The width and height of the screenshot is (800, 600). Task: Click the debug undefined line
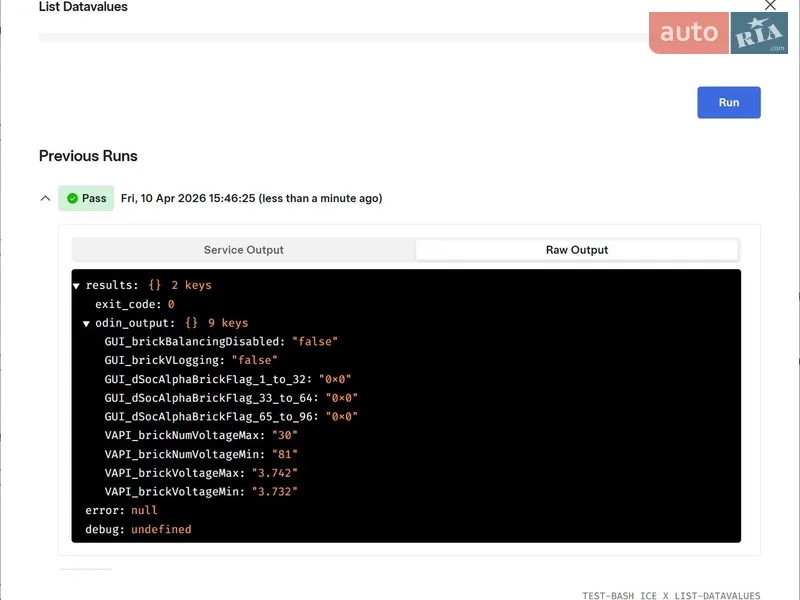click(x=138, y=529)
